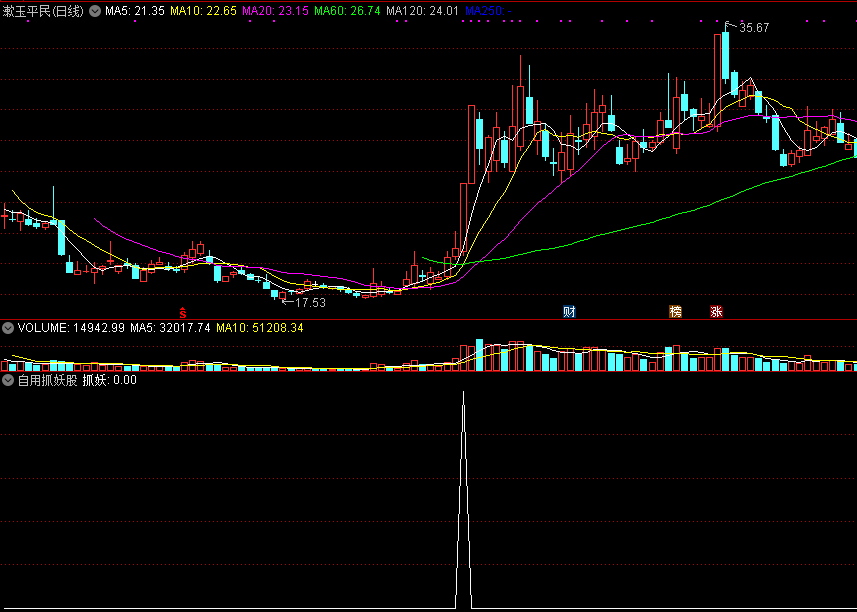857x612 pixels.
Task: Expand the main chart indicator dropdown arrow
Action: tap(95, 11)
